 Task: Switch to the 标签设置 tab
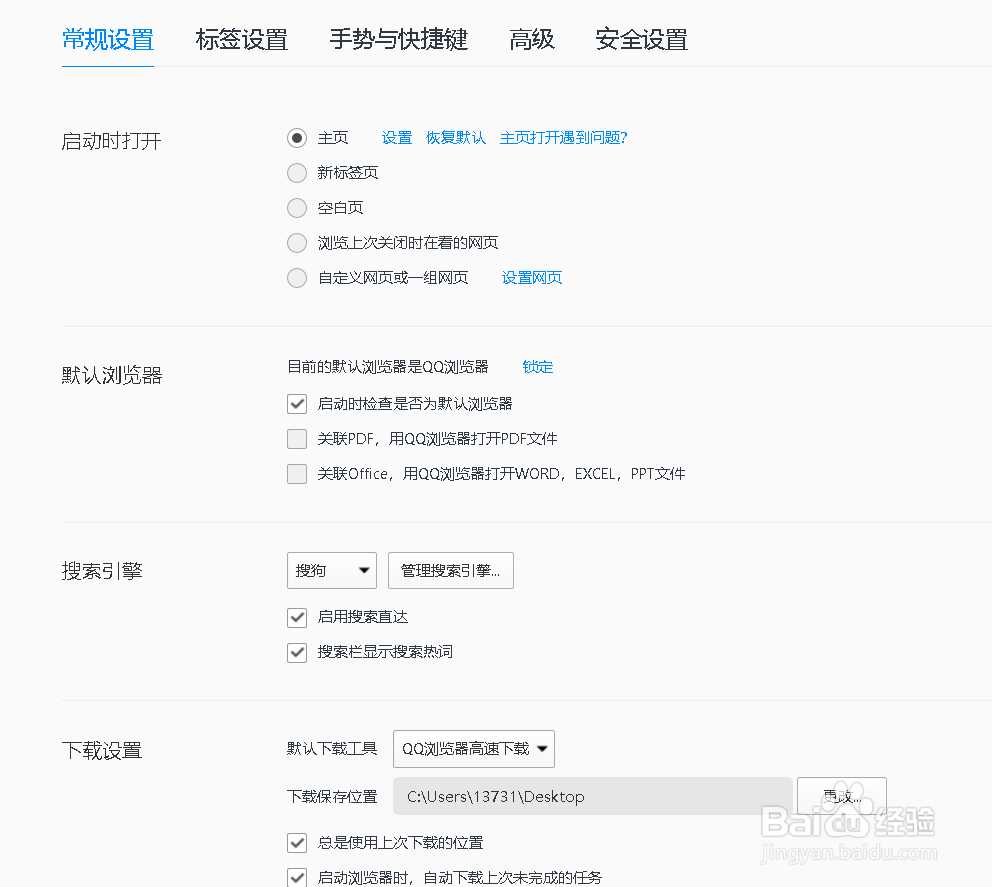[x=241, y=40]
